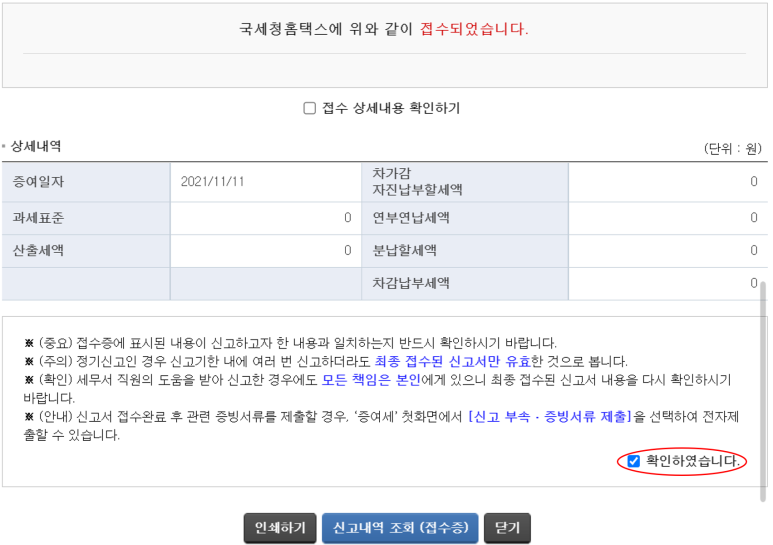Image resolution: width=773 pixels, height=545 pixels.
Task: Click the 닫기 button
Action: click(x=507, y=528)
